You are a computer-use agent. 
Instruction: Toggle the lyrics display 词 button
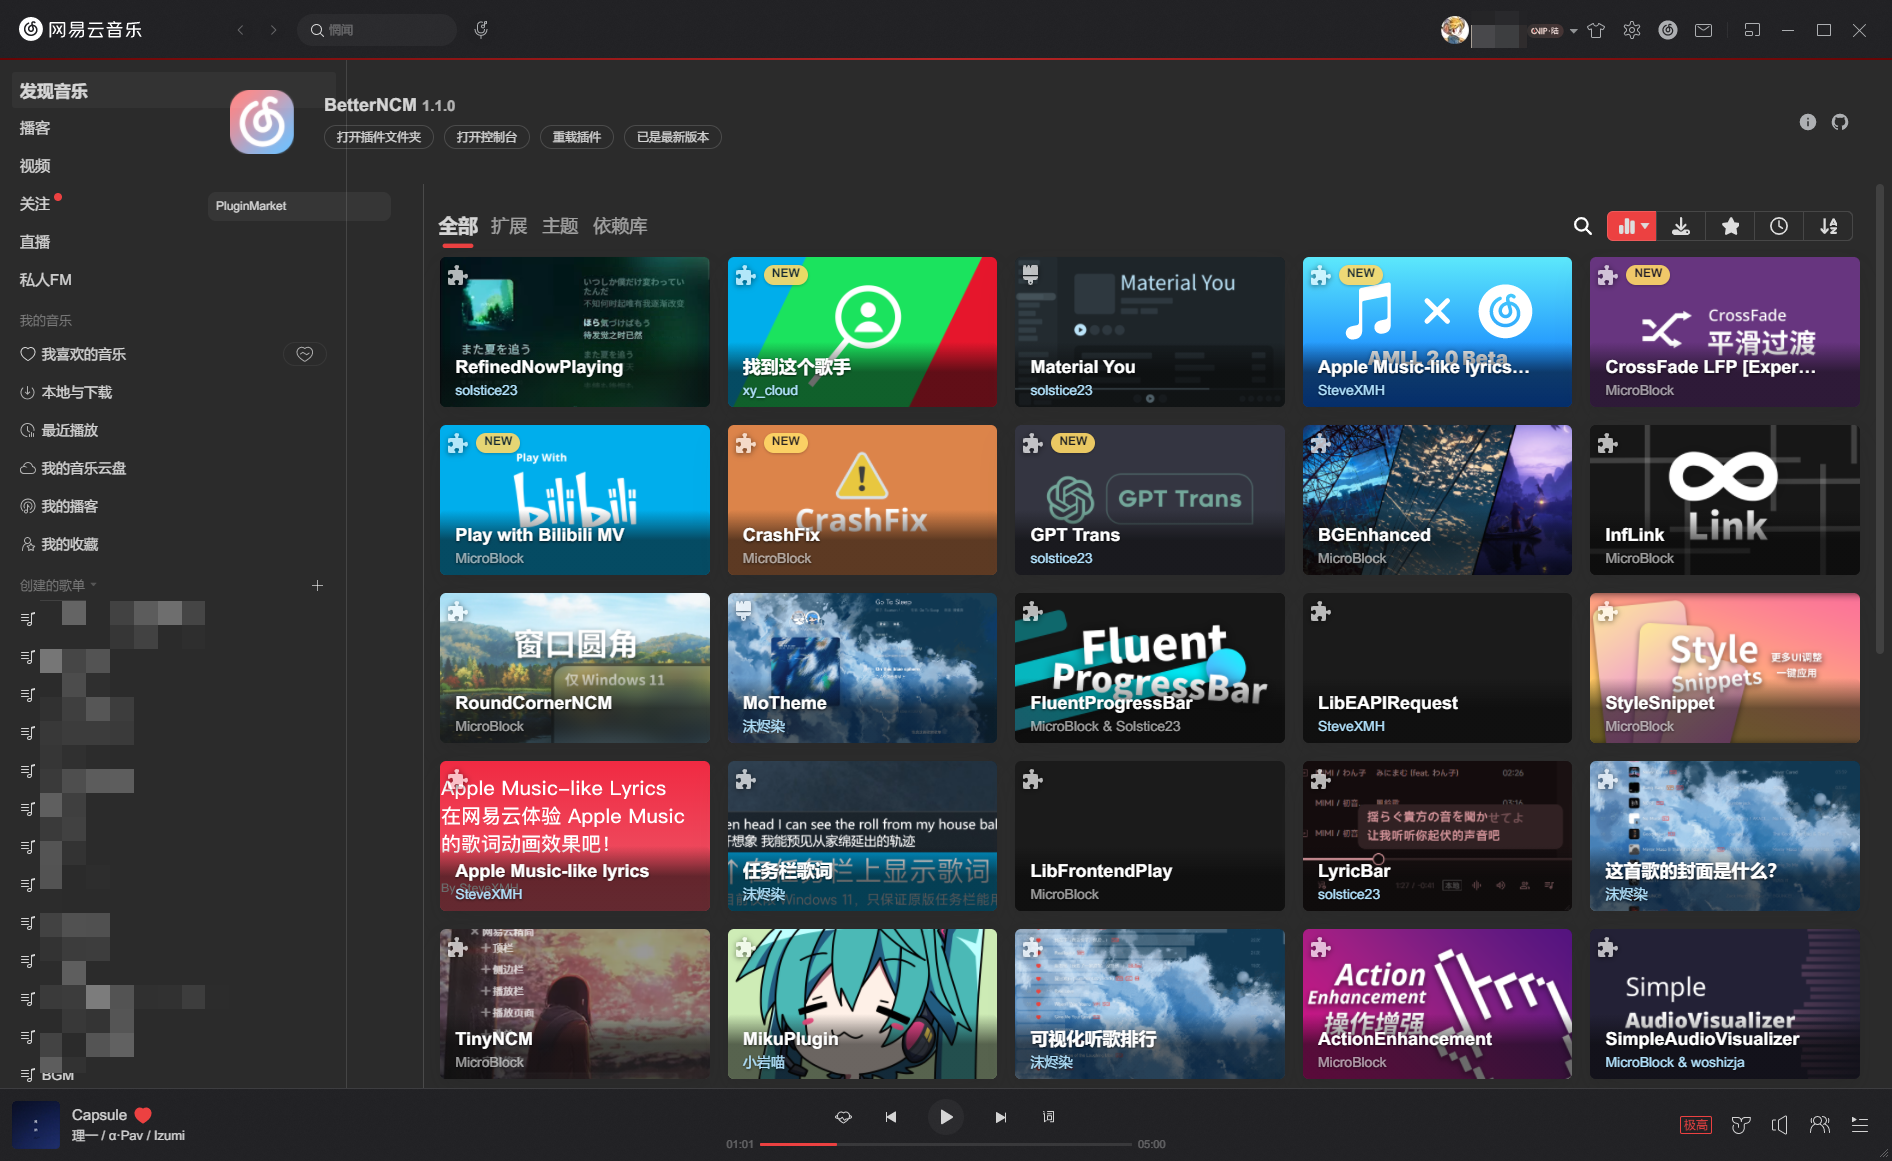point(1048,1117)
